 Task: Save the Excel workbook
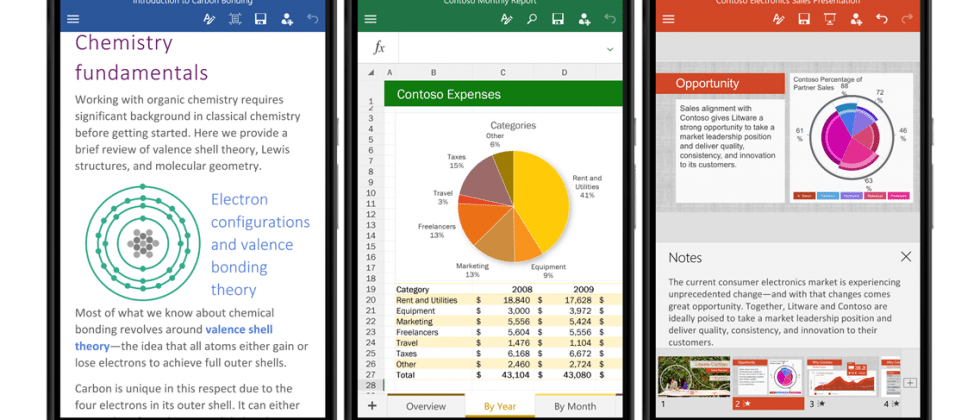(558, 19)
